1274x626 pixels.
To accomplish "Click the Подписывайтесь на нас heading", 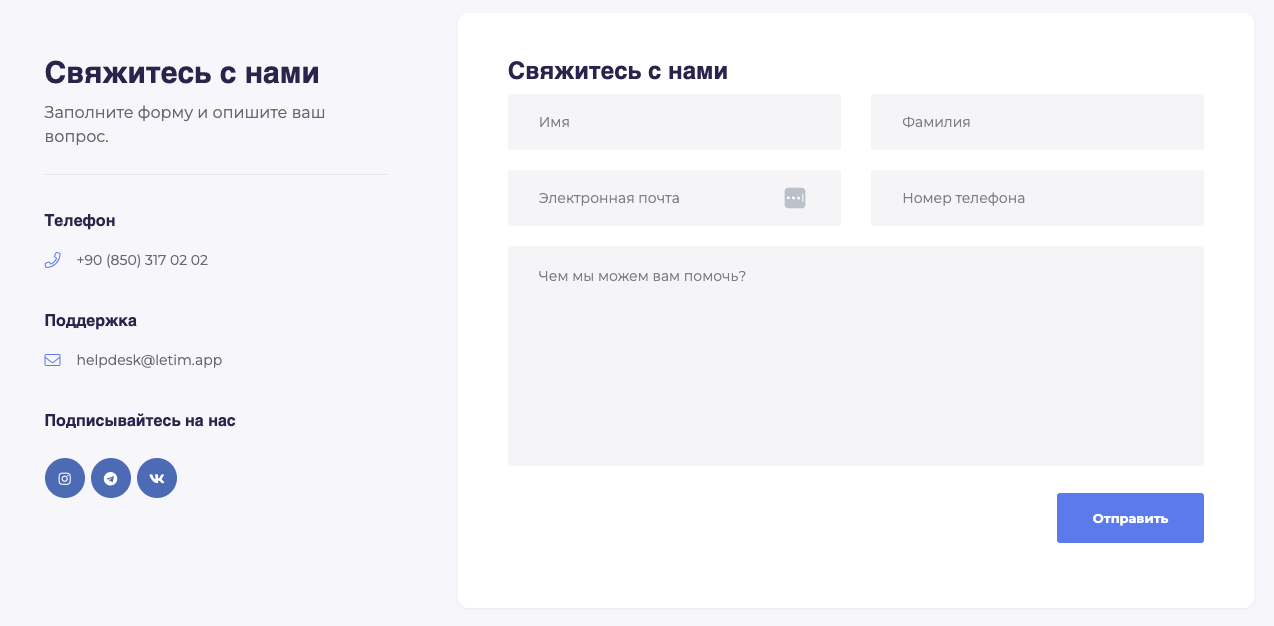I will (139, 420).
